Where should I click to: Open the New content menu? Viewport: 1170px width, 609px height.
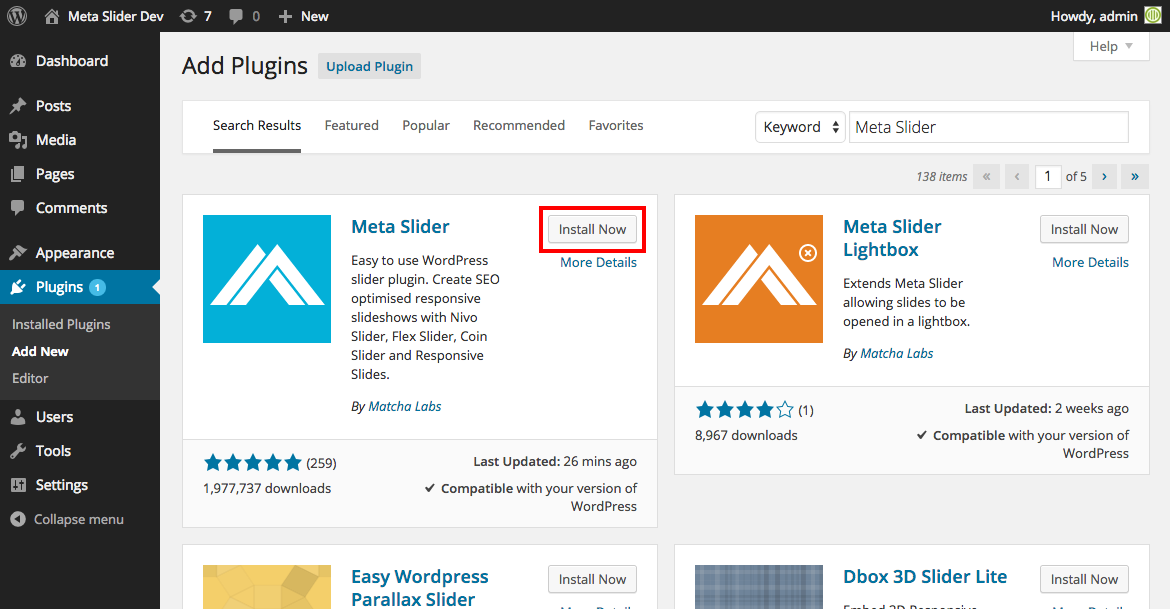pos(303,16)
